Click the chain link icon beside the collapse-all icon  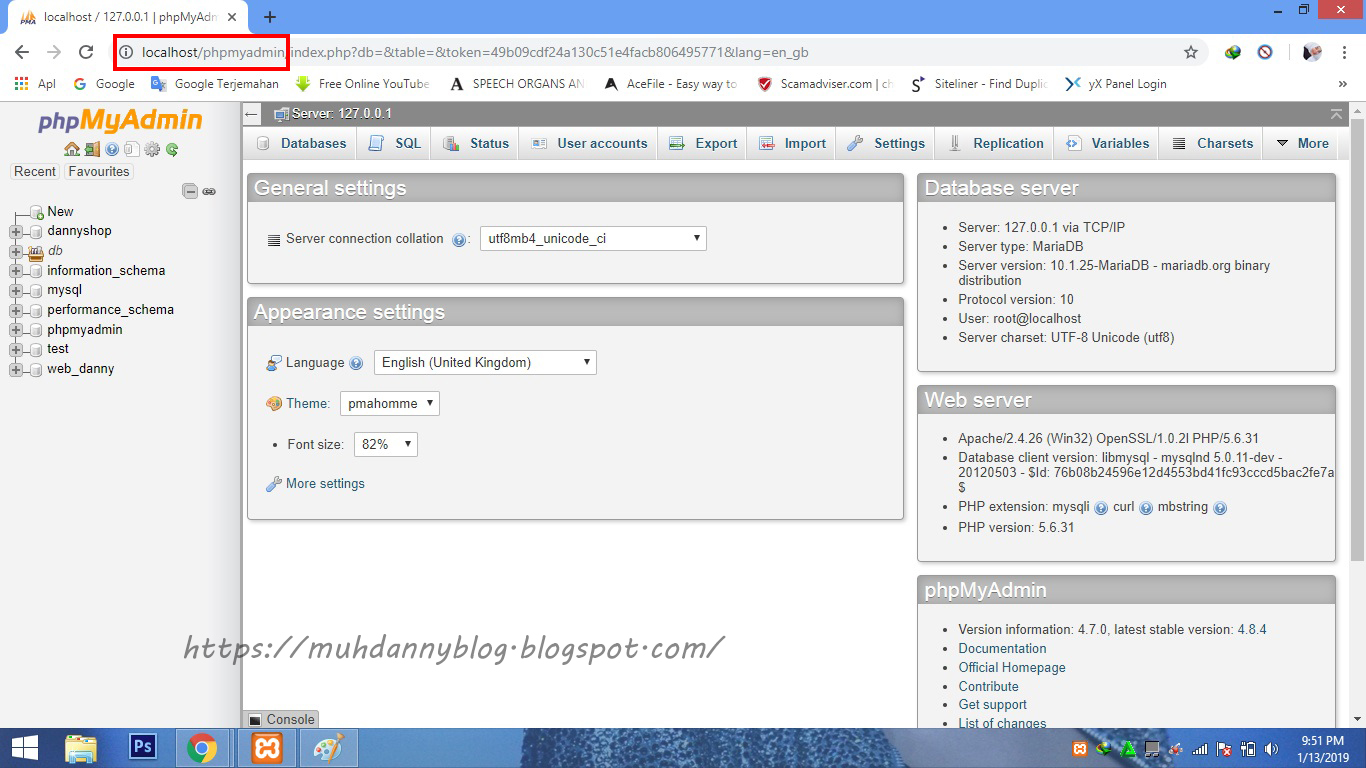click(x=208, y=191)
